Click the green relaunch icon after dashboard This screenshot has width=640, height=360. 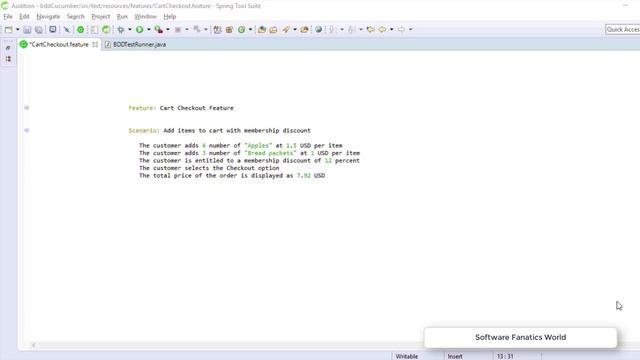(x=106, y=29)
